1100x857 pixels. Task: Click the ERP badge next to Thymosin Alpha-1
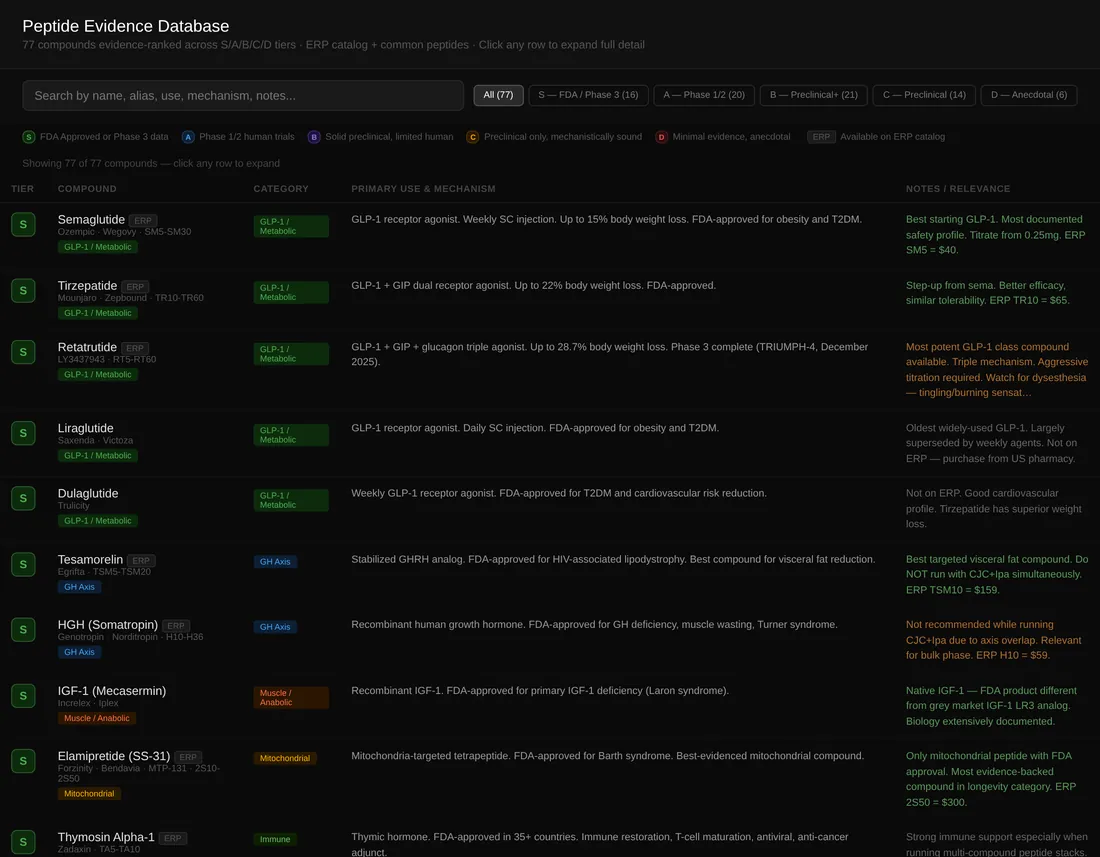(x=173, y=838)
